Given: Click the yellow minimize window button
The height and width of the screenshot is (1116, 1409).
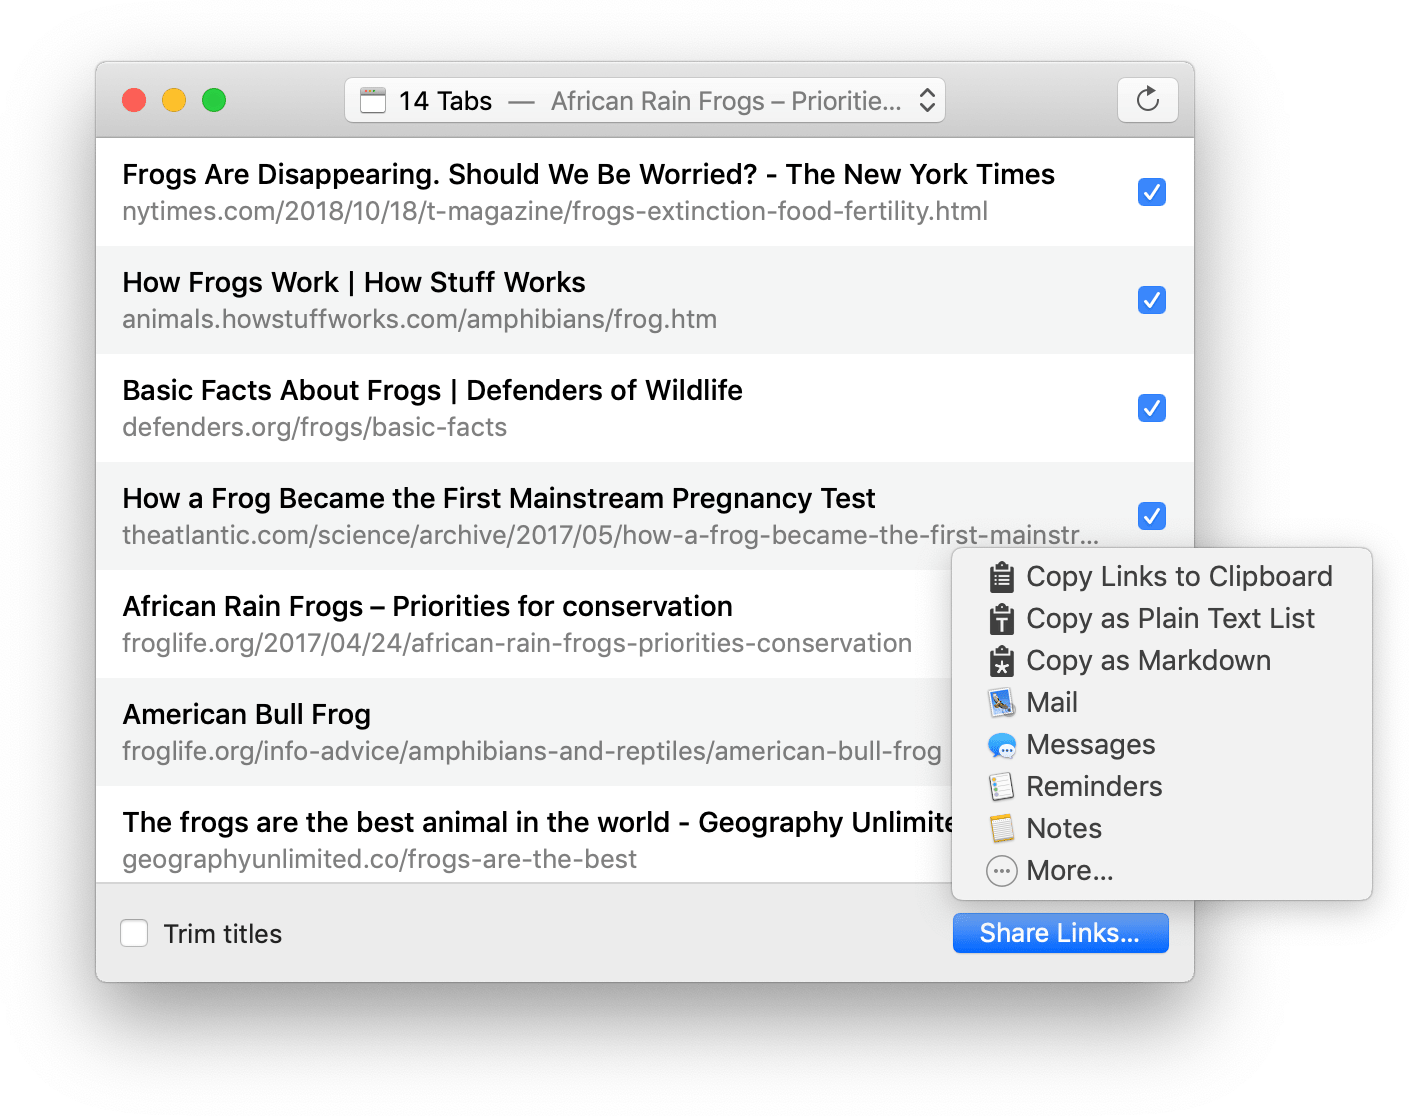Looking at the screenshot, I should [174, 100].
